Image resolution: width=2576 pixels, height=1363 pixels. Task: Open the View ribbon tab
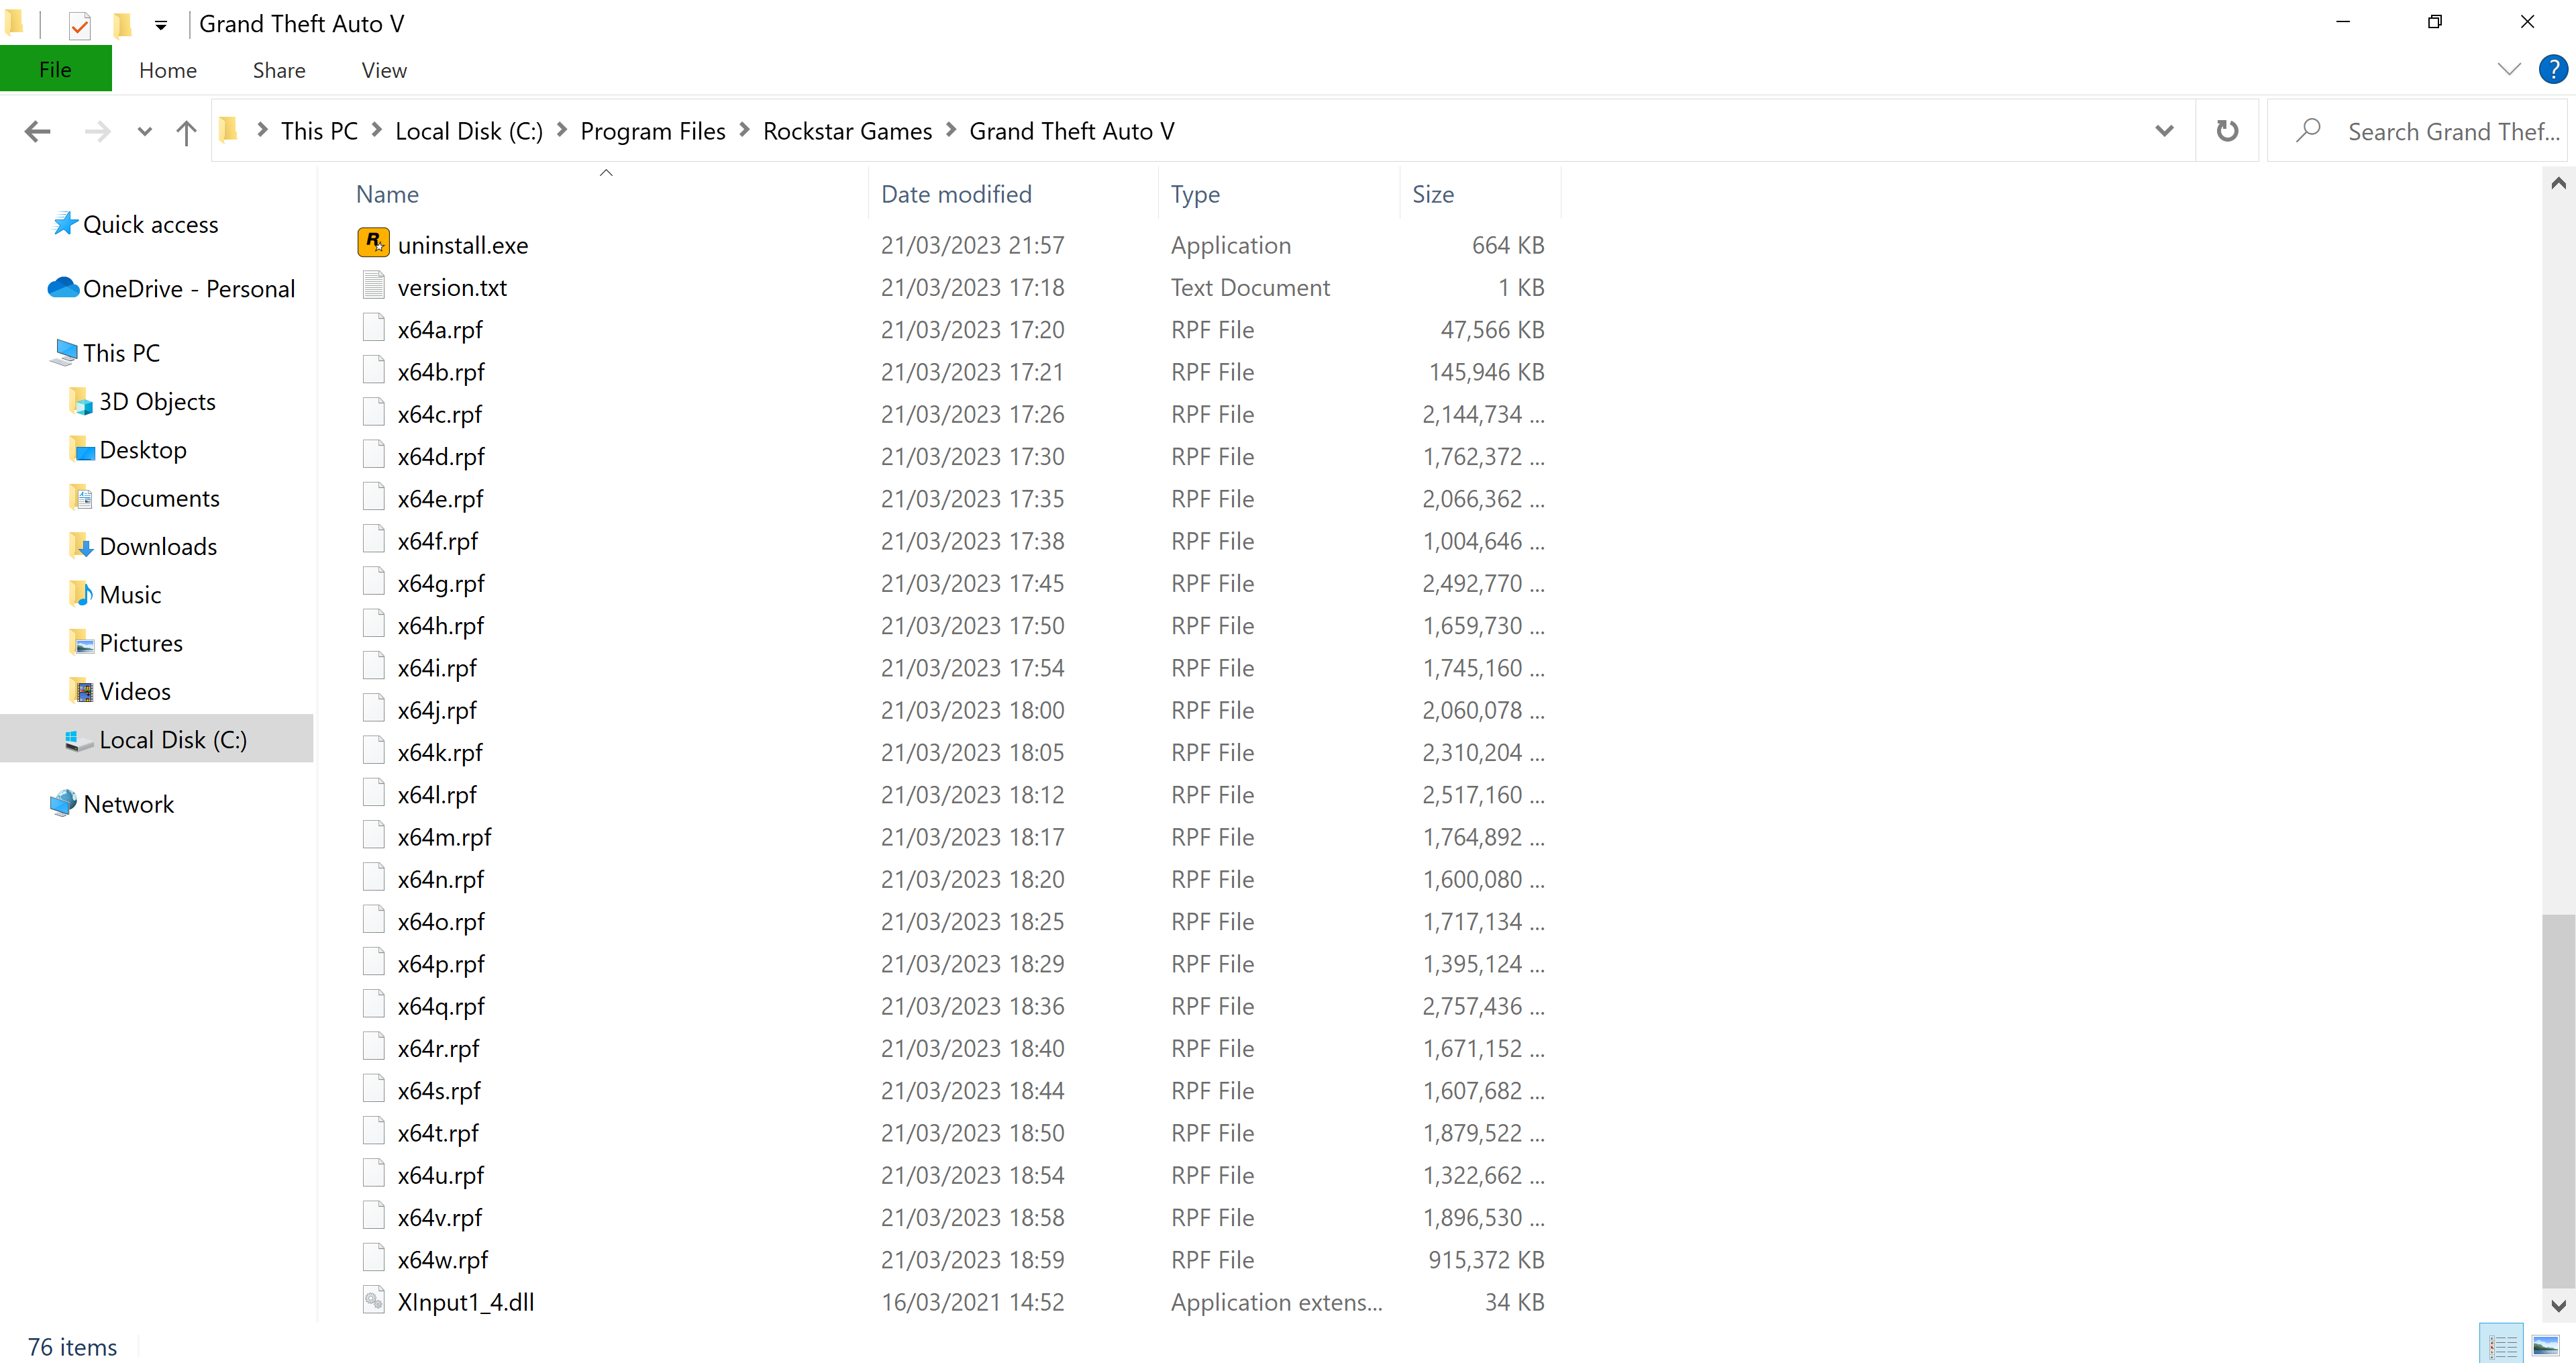pyautogui.click(x=384, y=70)
